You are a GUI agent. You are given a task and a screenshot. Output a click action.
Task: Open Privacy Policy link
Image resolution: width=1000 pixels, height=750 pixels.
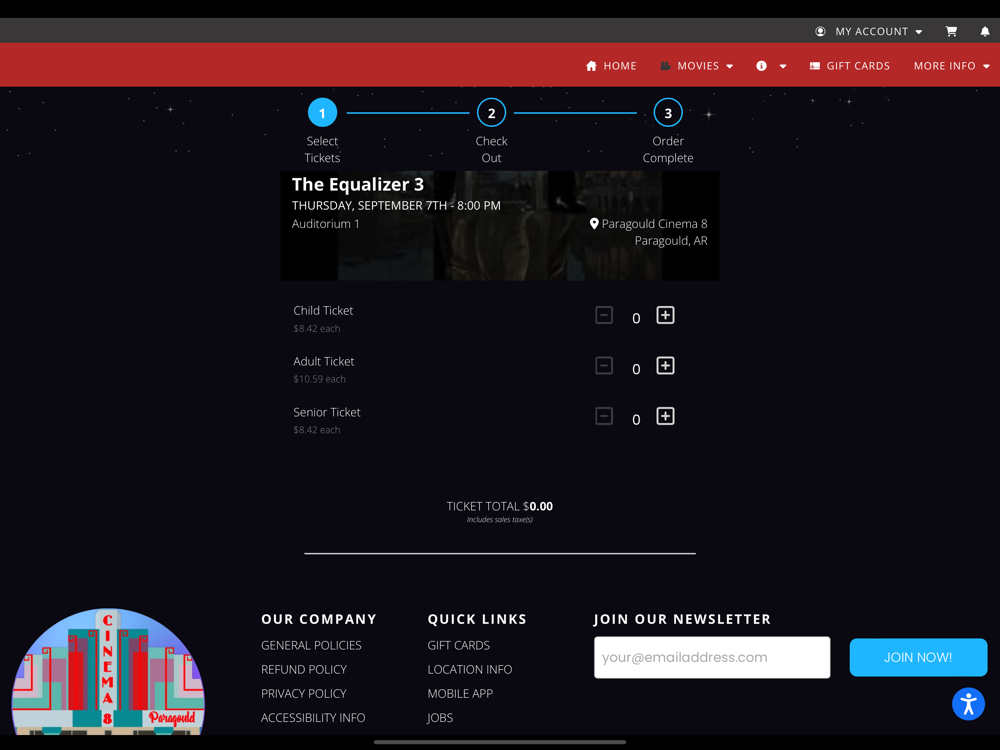coord(304,693)
